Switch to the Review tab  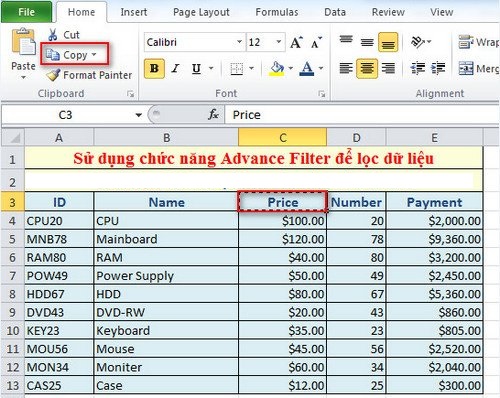pyautogui.click(x=388, y=12)
